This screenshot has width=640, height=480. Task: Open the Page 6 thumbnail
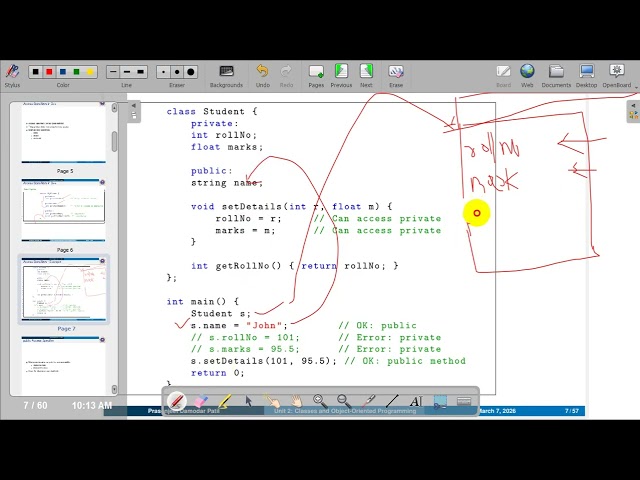click(x=63, y=211)
